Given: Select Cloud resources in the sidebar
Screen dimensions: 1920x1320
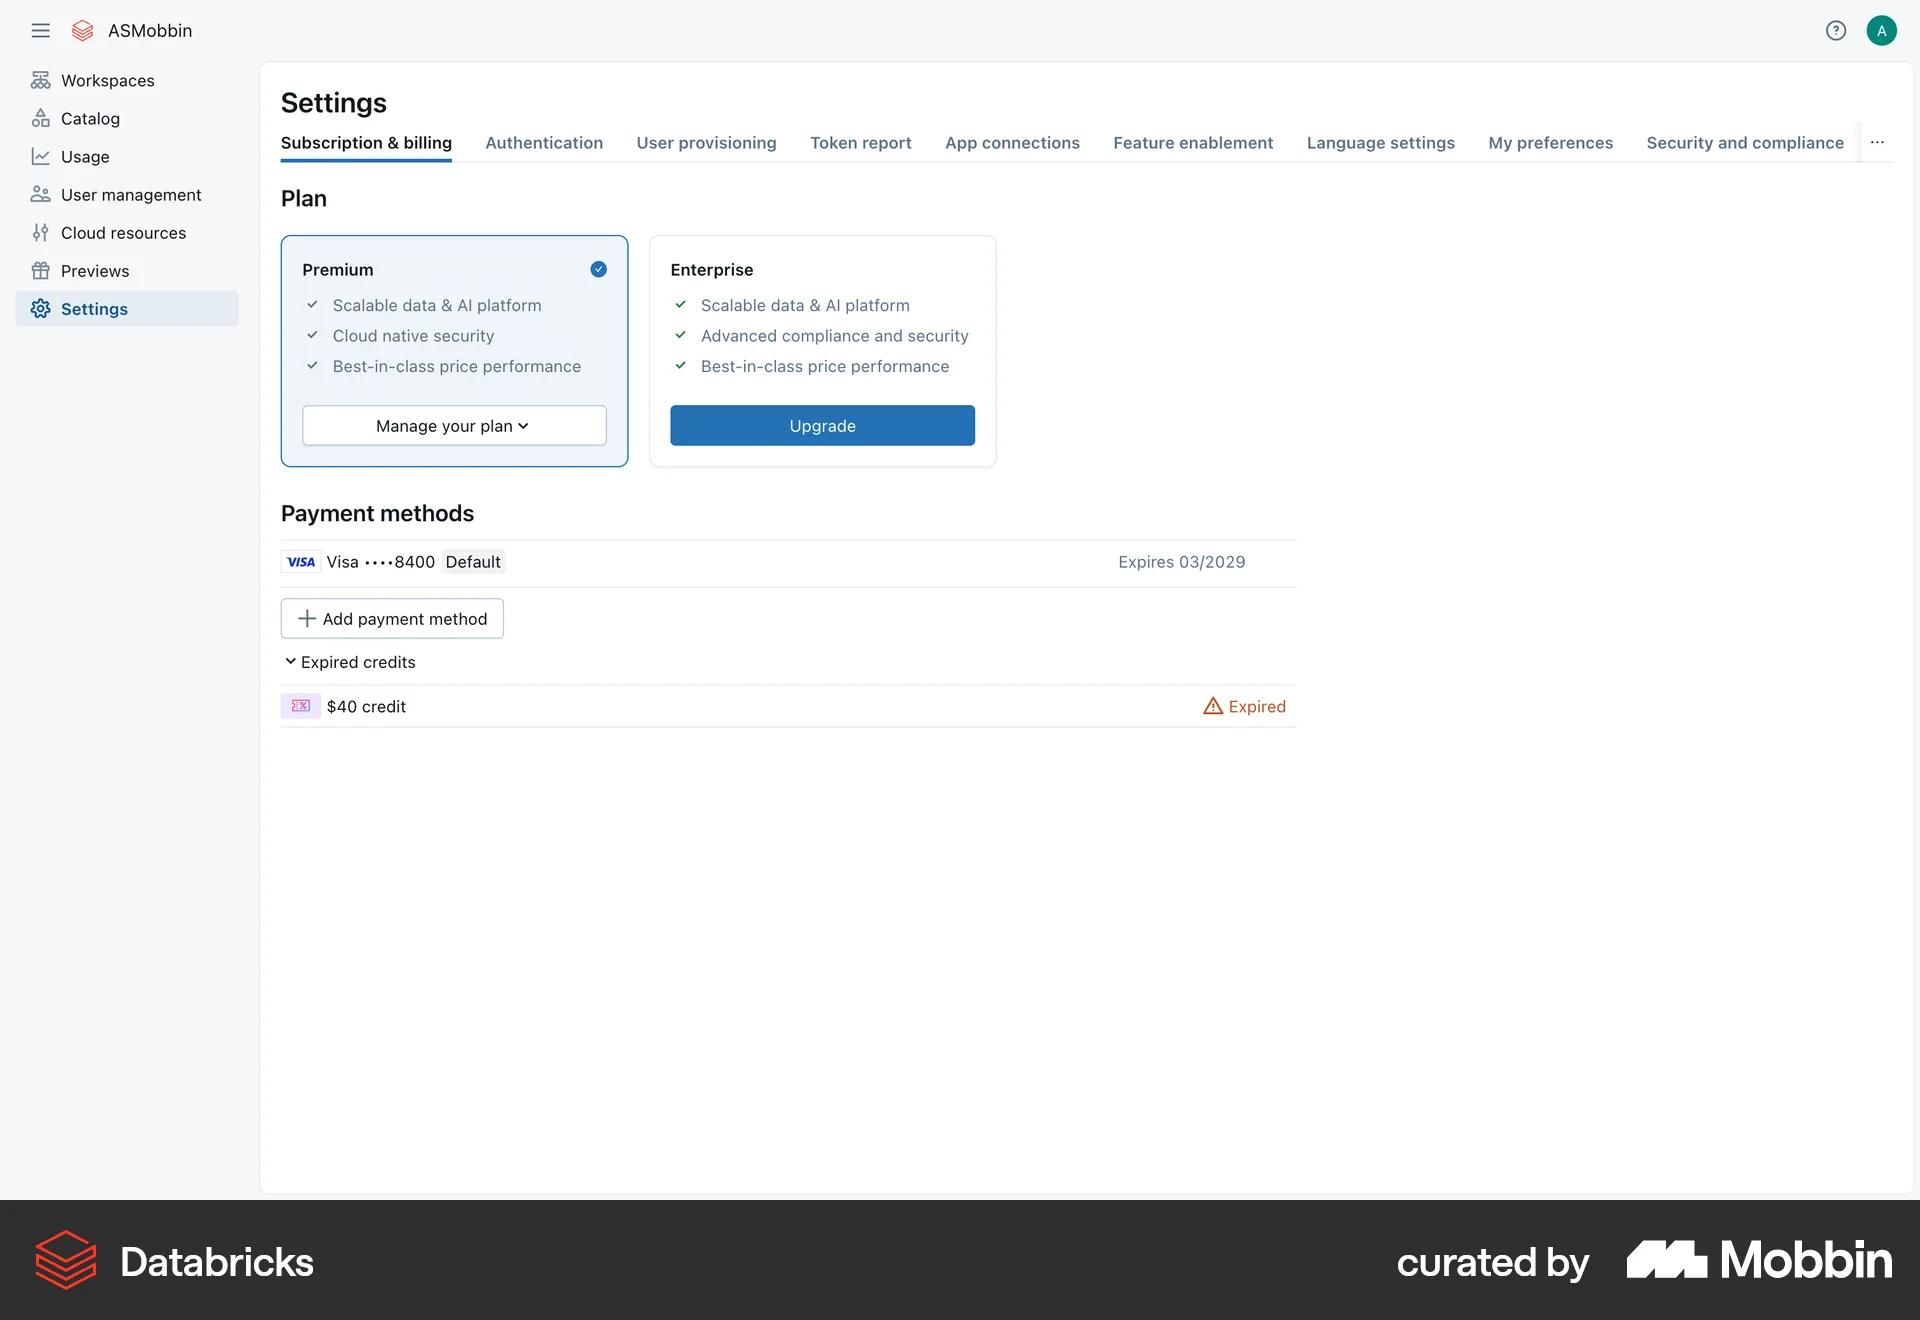Looking at the screenshot, I should click(123, 232).
